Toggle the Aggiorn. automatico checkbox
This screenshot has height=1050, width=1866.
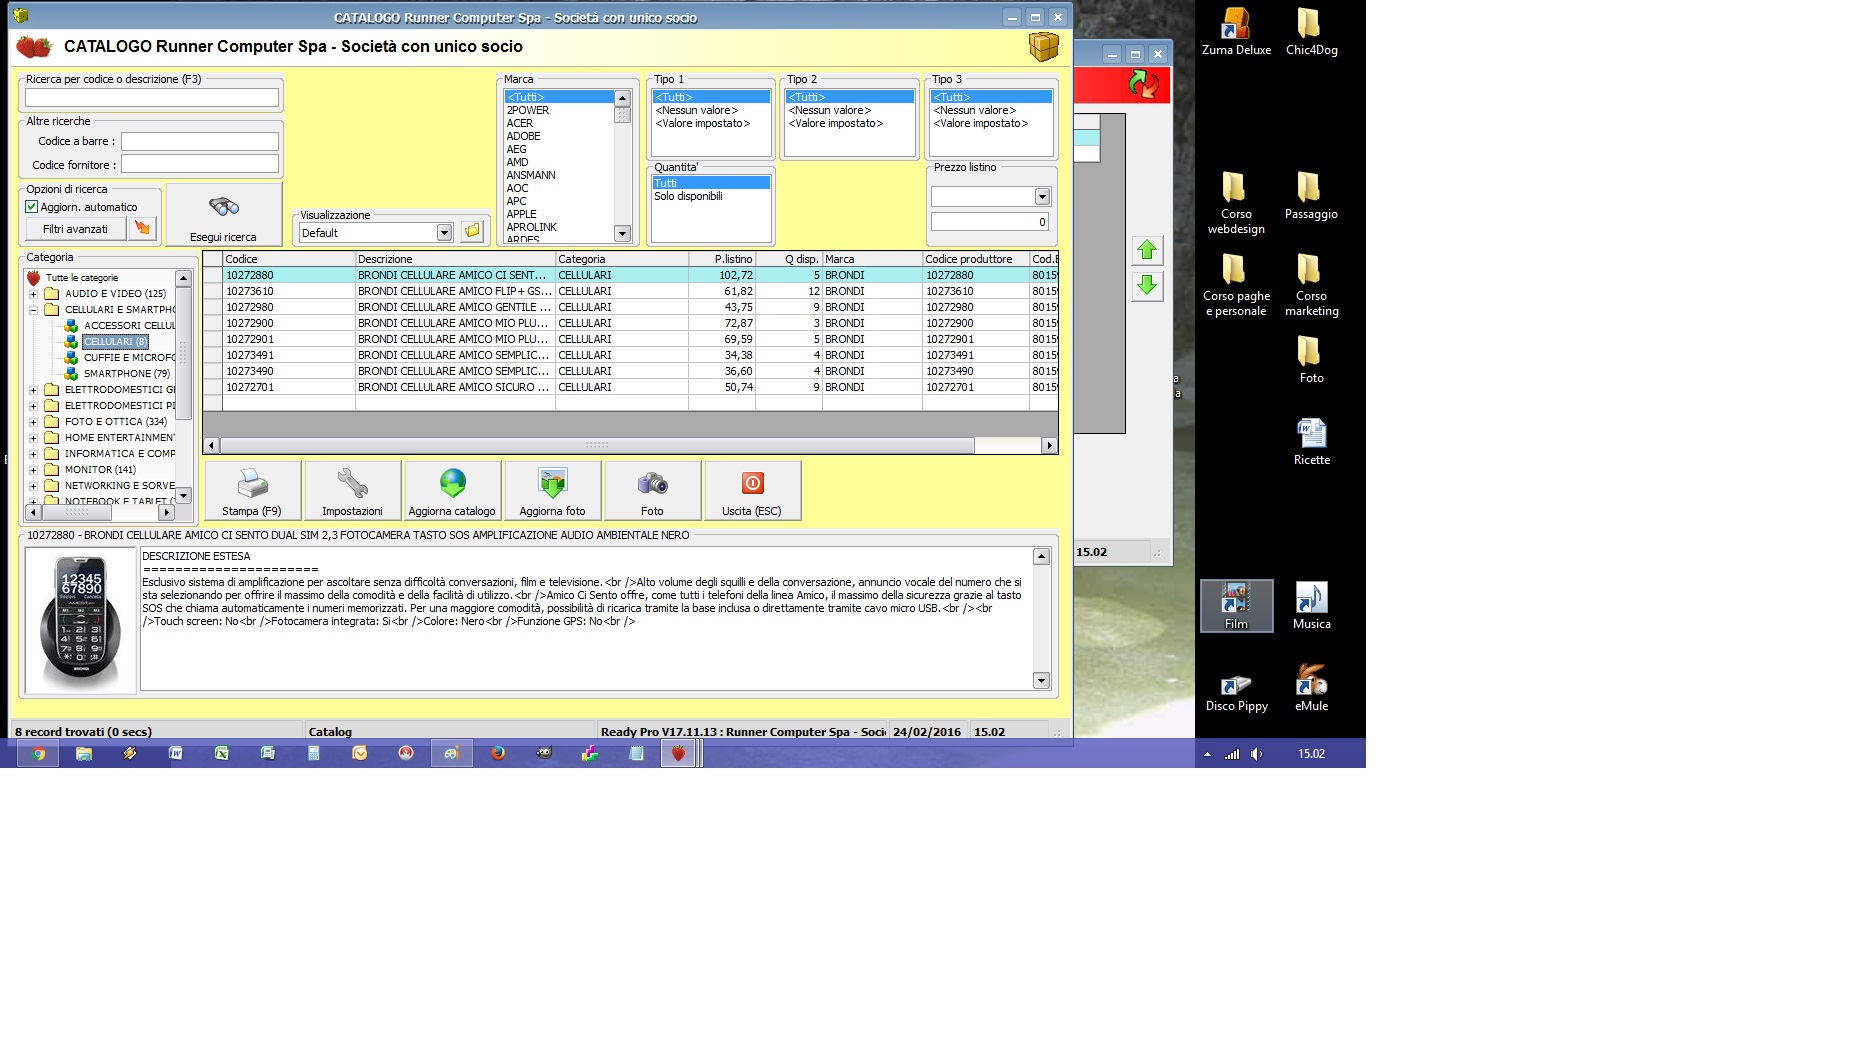(32, 207)
